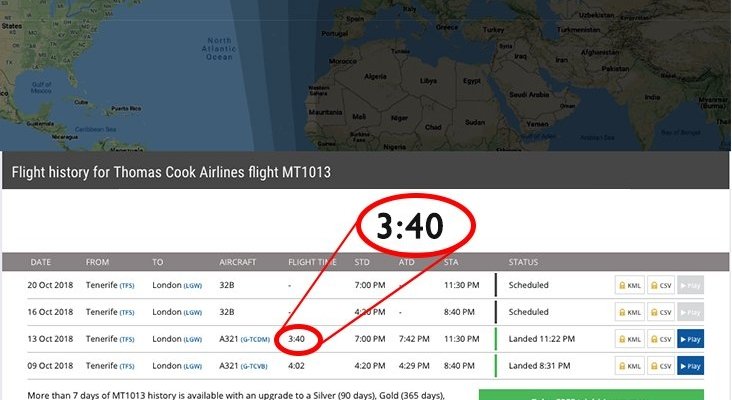Viewport: 732px width, 400px height.
Task: Click flight time 4:02 in 09 Oct row
Action: pyautogui.click(x=296, y=366)
